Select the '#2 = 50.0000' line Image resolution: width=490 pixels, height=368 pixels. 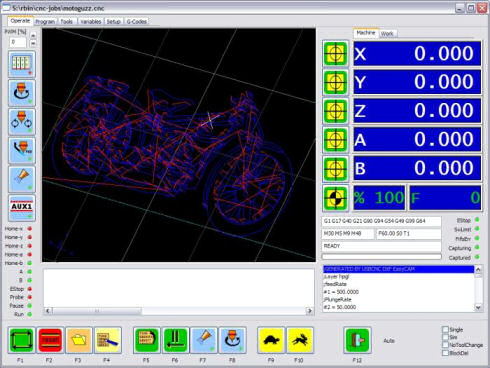398,307
